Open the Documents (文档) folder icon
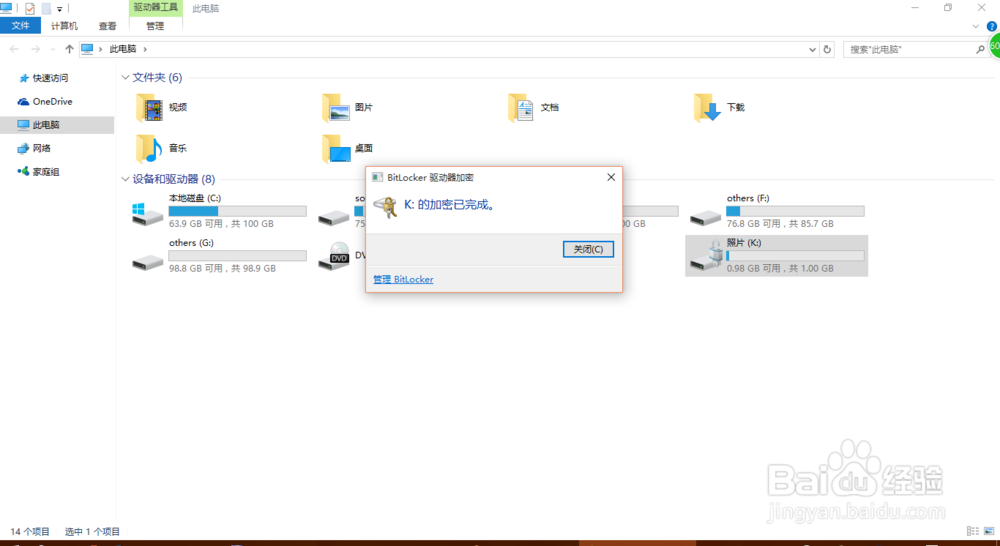 tap(521, 107)
